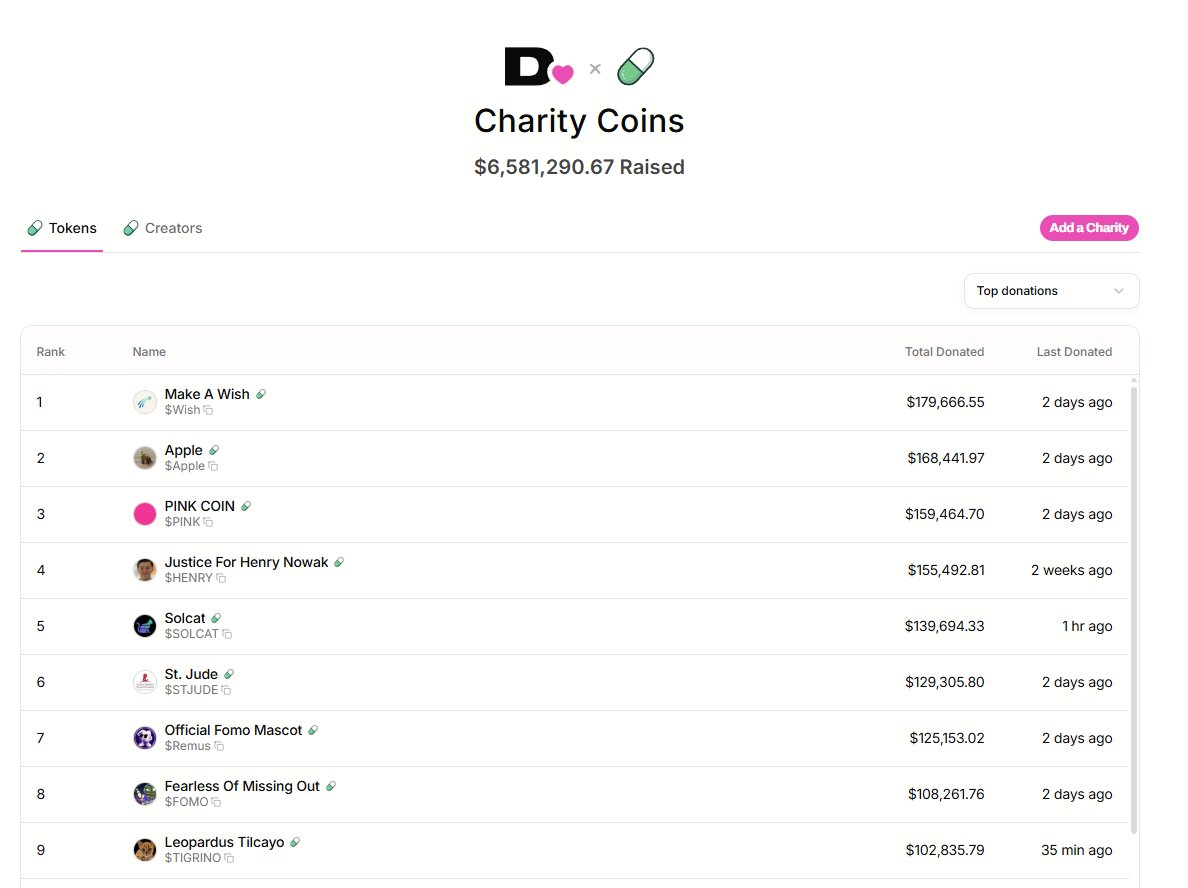This screenshot has width=1188, height=888.
Task: Copy the $STJUDE token address
Action: pos(226,691)
